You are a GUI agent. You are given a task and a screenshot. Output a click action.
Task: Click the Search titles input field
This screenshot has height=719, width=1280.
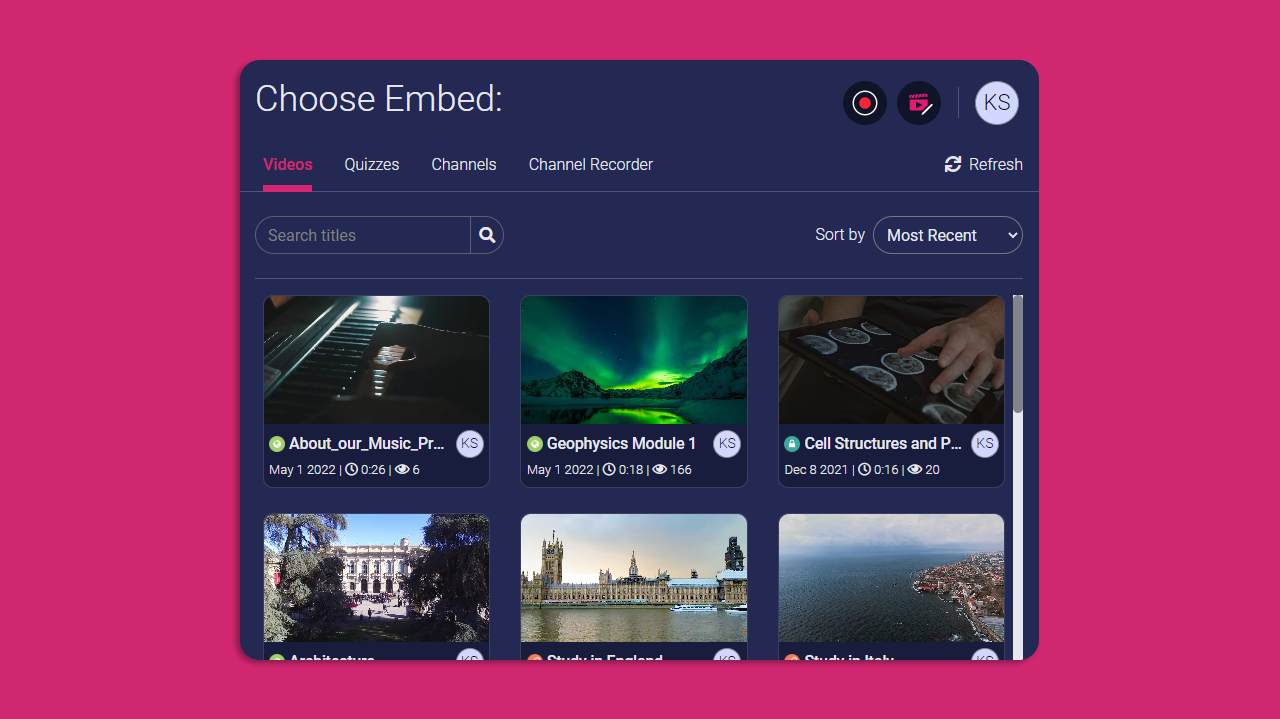pyautogui.click(x=363, y=235)
